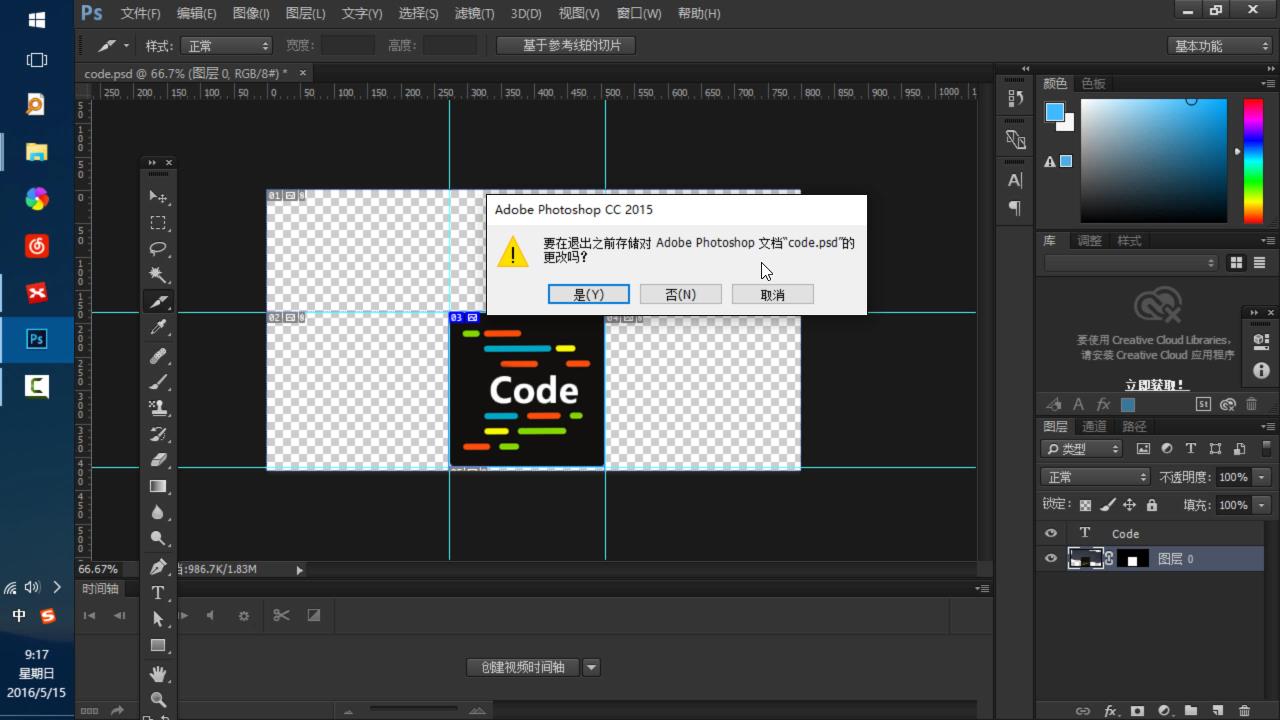Select the Clone Stamp tool
1280x720 pixels.
tap(158, 408)
